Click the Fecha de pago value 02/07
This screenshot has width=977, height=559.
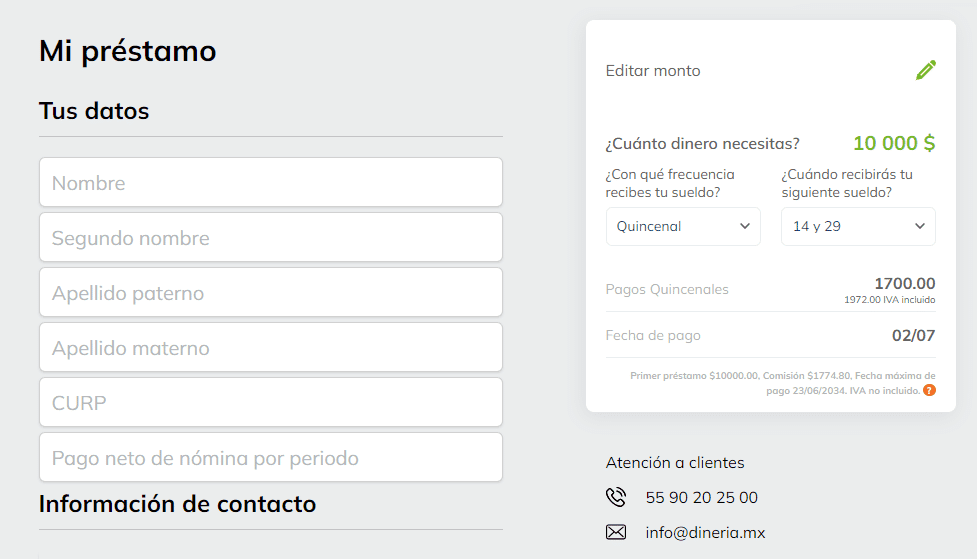(x=913, y=335)
